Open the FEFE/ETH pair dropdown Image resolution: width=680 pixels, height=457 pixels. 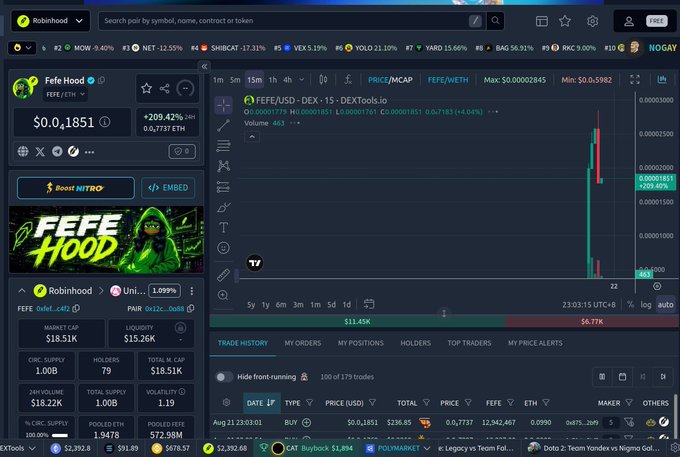point(65,94)
